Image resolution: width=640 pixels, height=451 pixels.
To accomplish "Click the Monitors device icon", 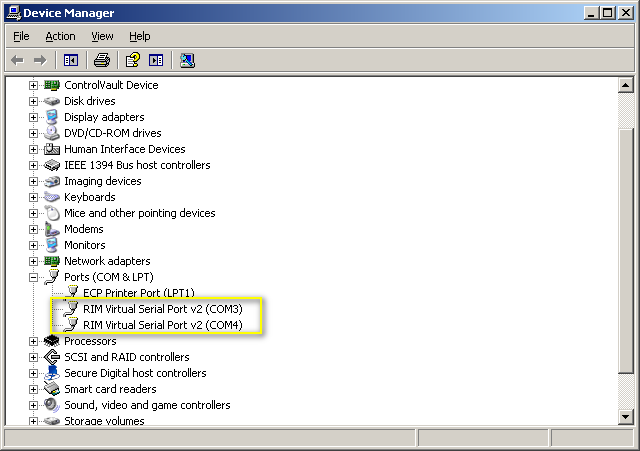I will [52, 245].
